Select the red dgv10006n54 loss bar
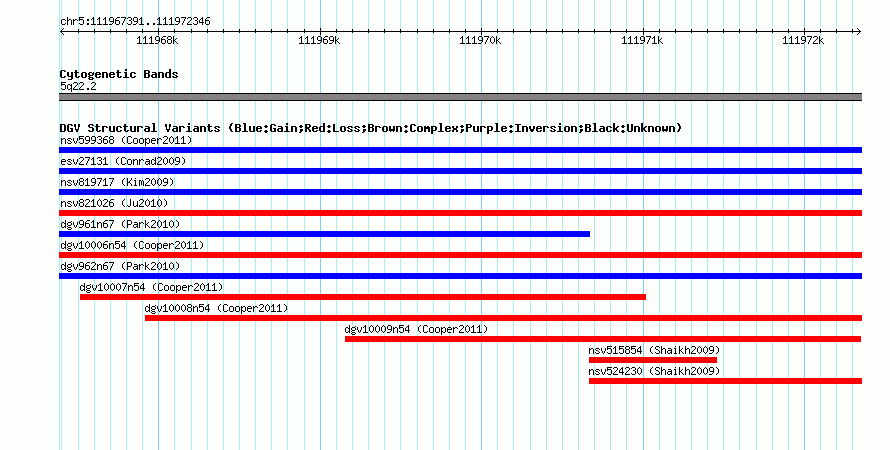The image size is (890, 450). point(460,255)
